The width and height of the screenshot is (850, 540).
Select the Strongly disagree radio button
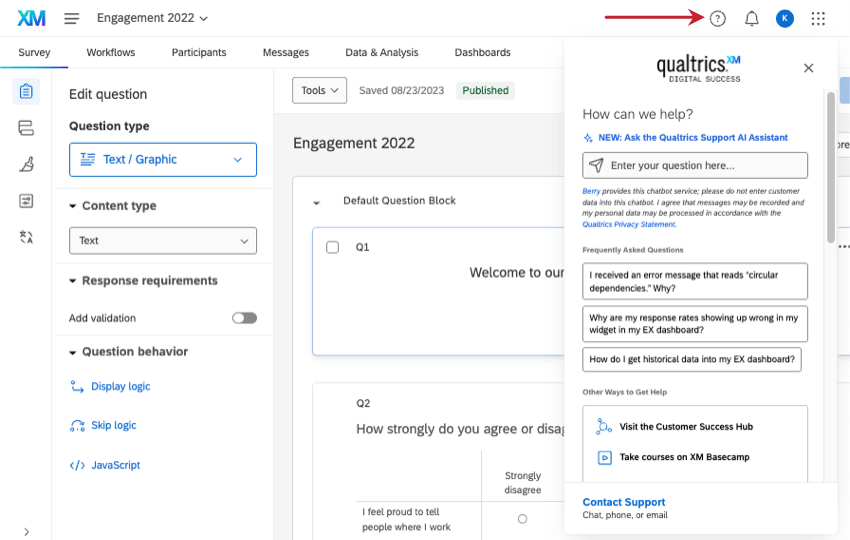[523, 519]
